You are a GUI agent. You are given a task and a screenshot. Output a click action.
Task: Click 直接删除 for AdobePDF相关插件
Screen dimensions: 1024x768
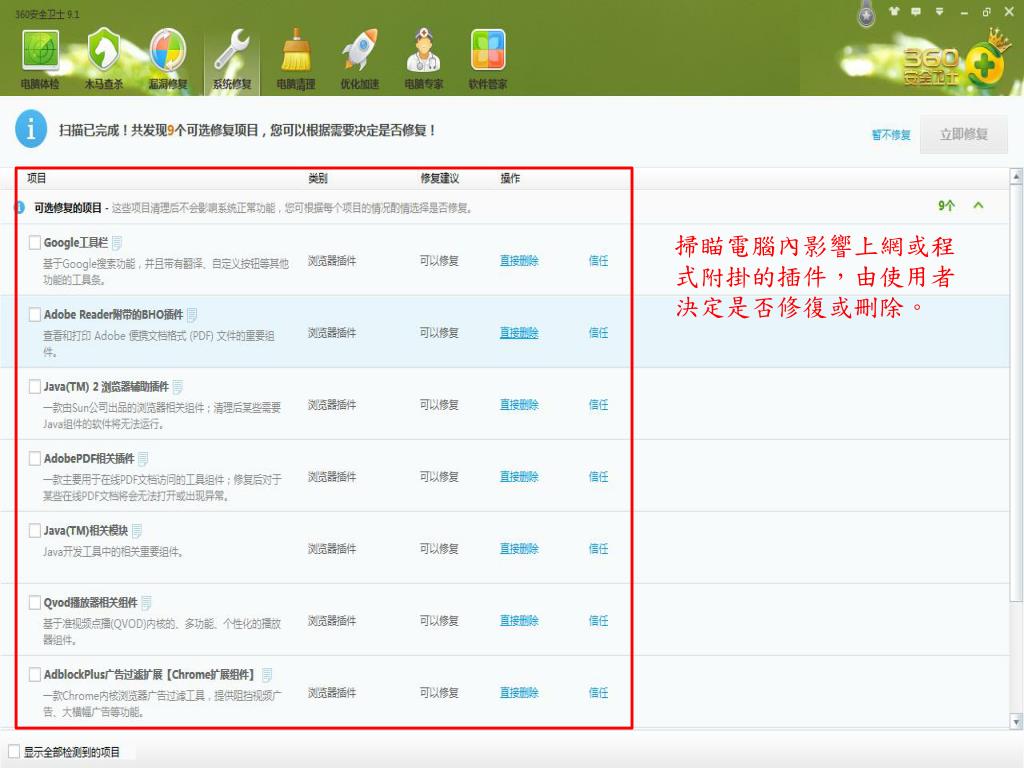[x=519, y=477]
